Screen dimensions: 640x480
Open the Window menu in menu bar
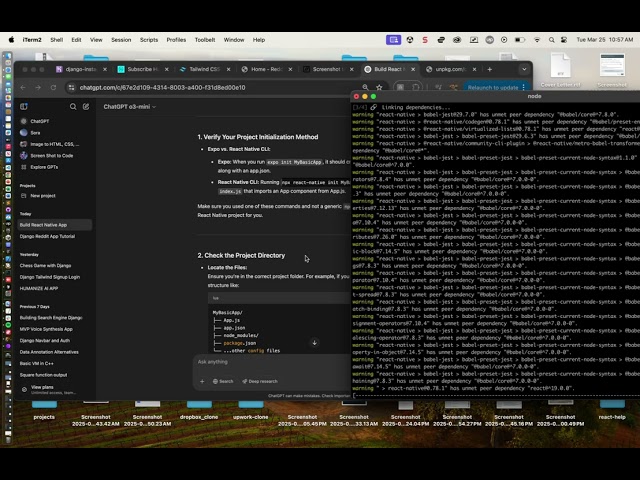[234, 40]
